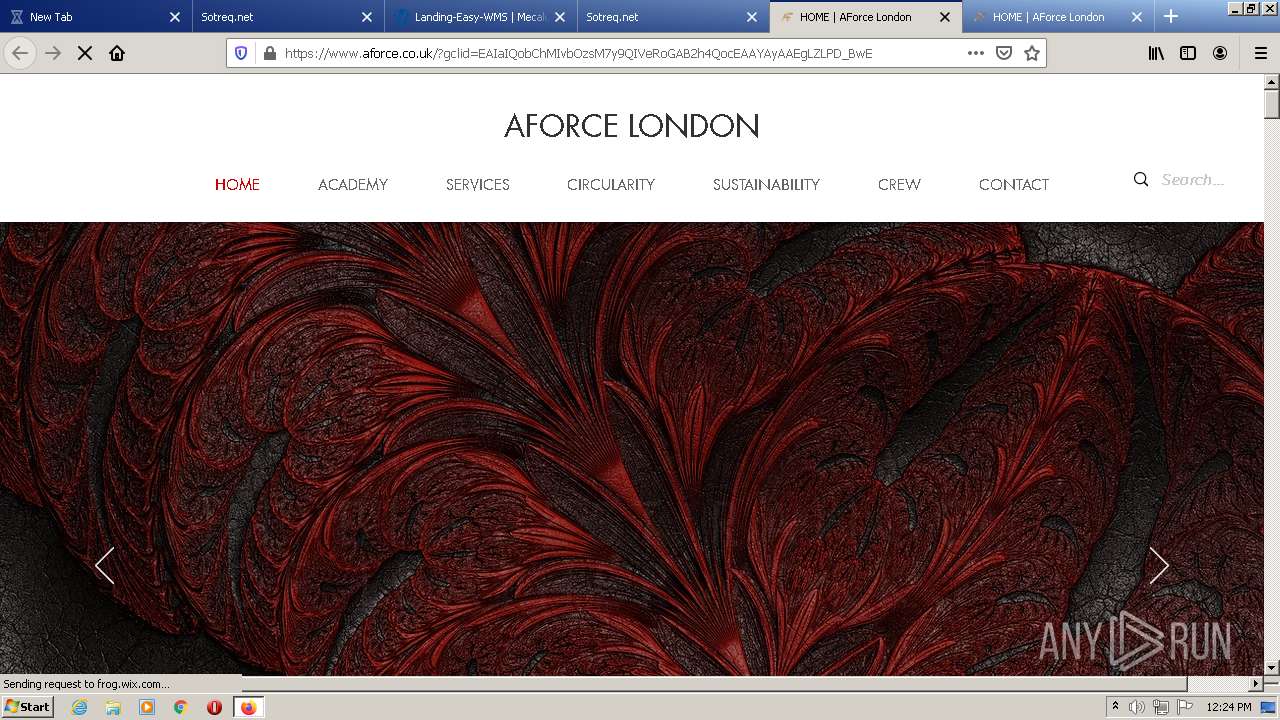Screen dimensions: 1280x720
Task: Open the ACADEMY page
Action: (353, 184)
